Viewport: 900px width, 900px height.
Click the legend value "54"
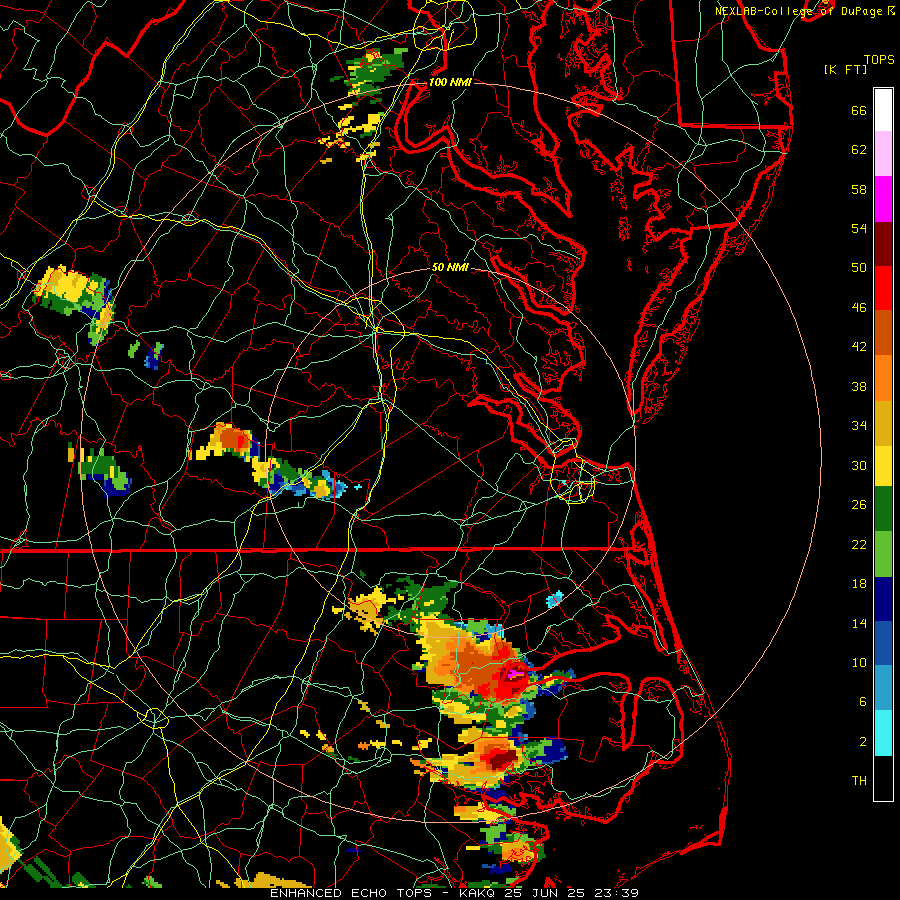859,228
